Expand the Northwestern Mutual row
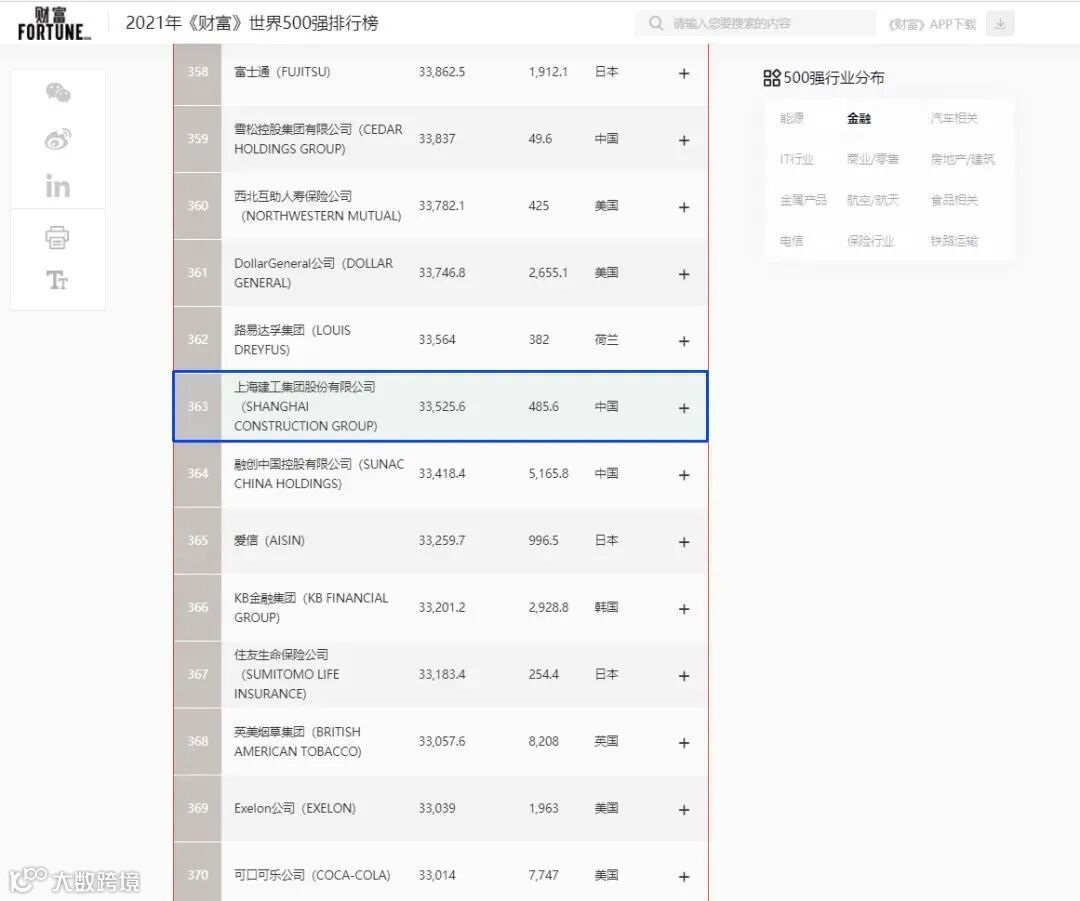The image size is (1080, 901). 684,207
